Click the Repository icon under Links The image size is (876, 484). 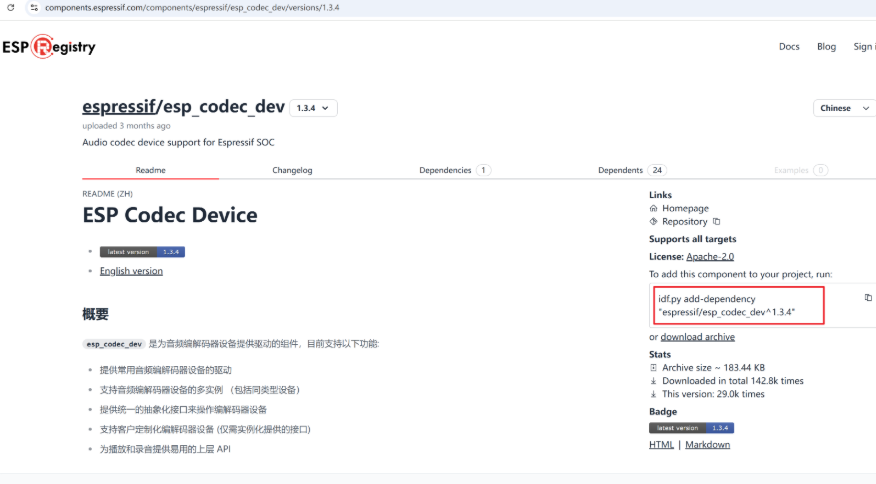click(653, 222)
